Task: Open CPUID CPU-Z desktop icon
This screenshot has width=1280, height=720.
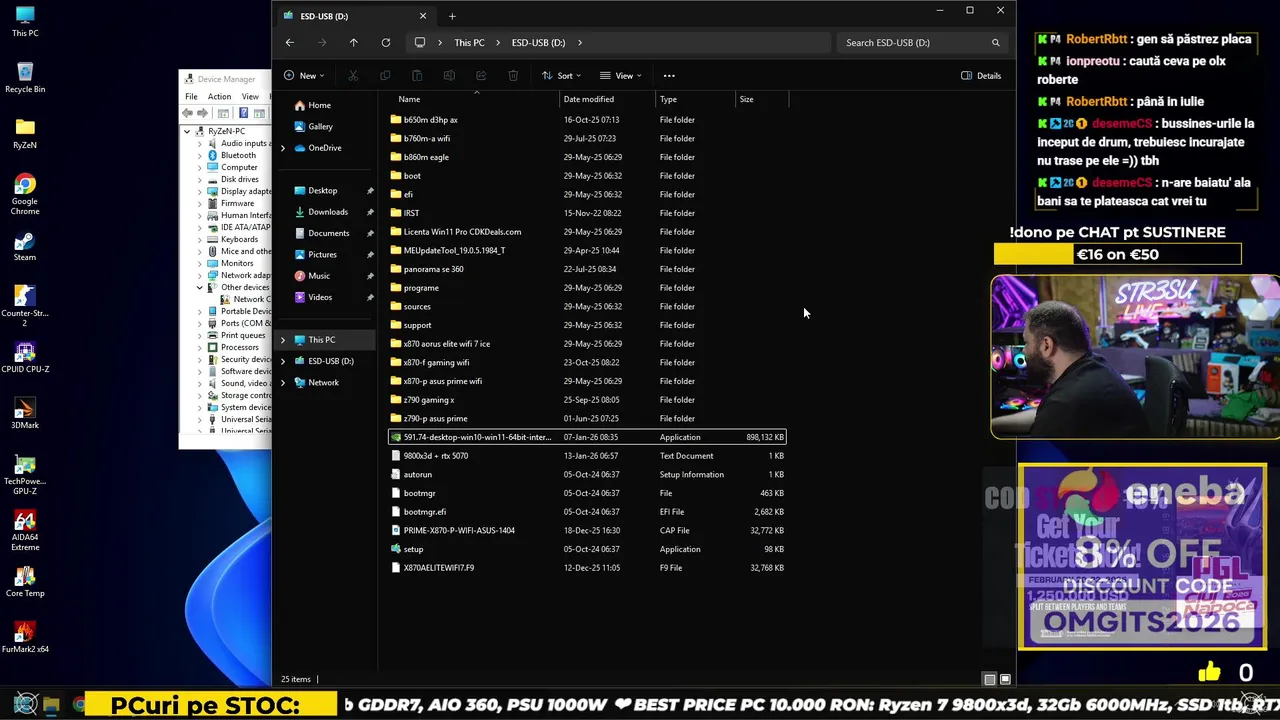Action: (x=25, y=358)
